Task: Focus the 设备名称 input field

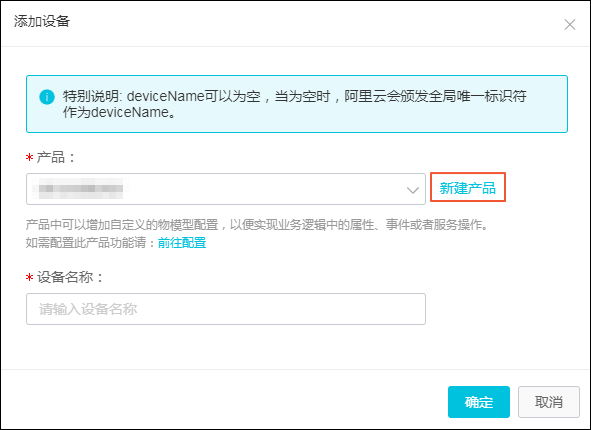Action: [x=226, y=309]
